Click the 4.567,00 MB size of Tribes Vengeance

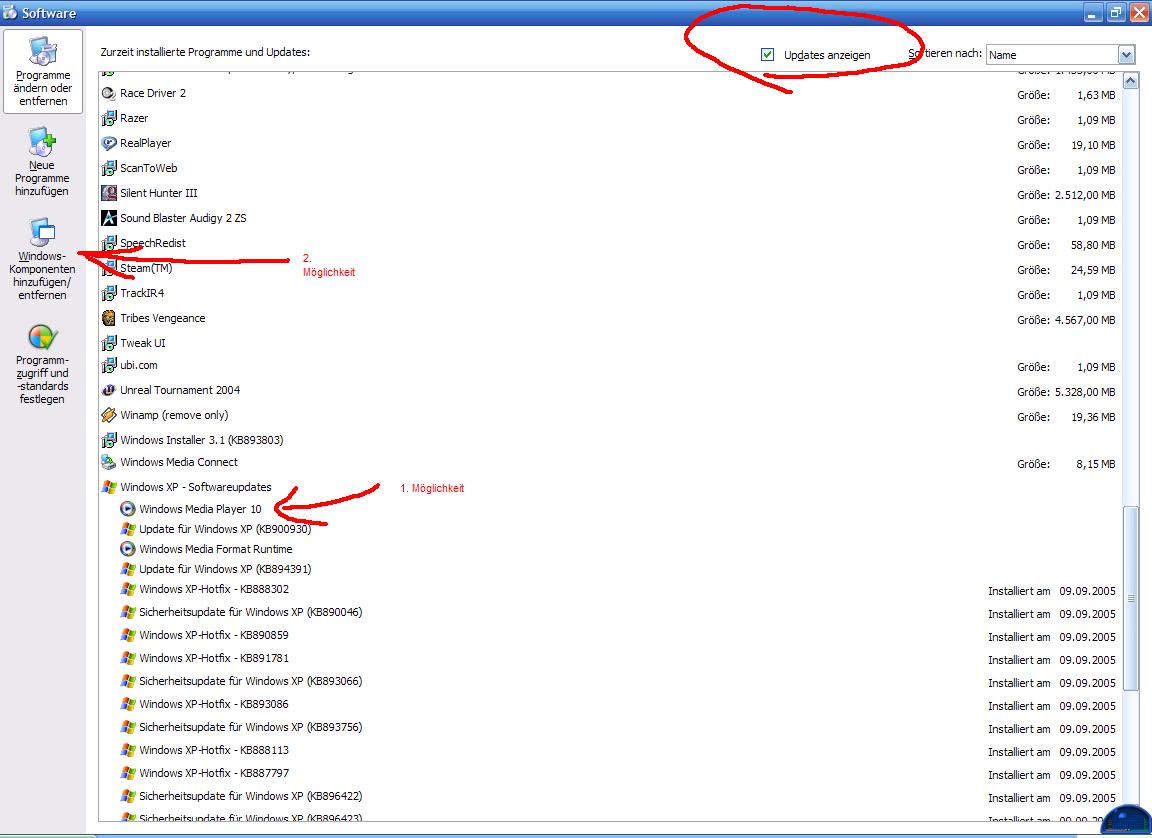pyautogui.click(x=1085, y=320)
